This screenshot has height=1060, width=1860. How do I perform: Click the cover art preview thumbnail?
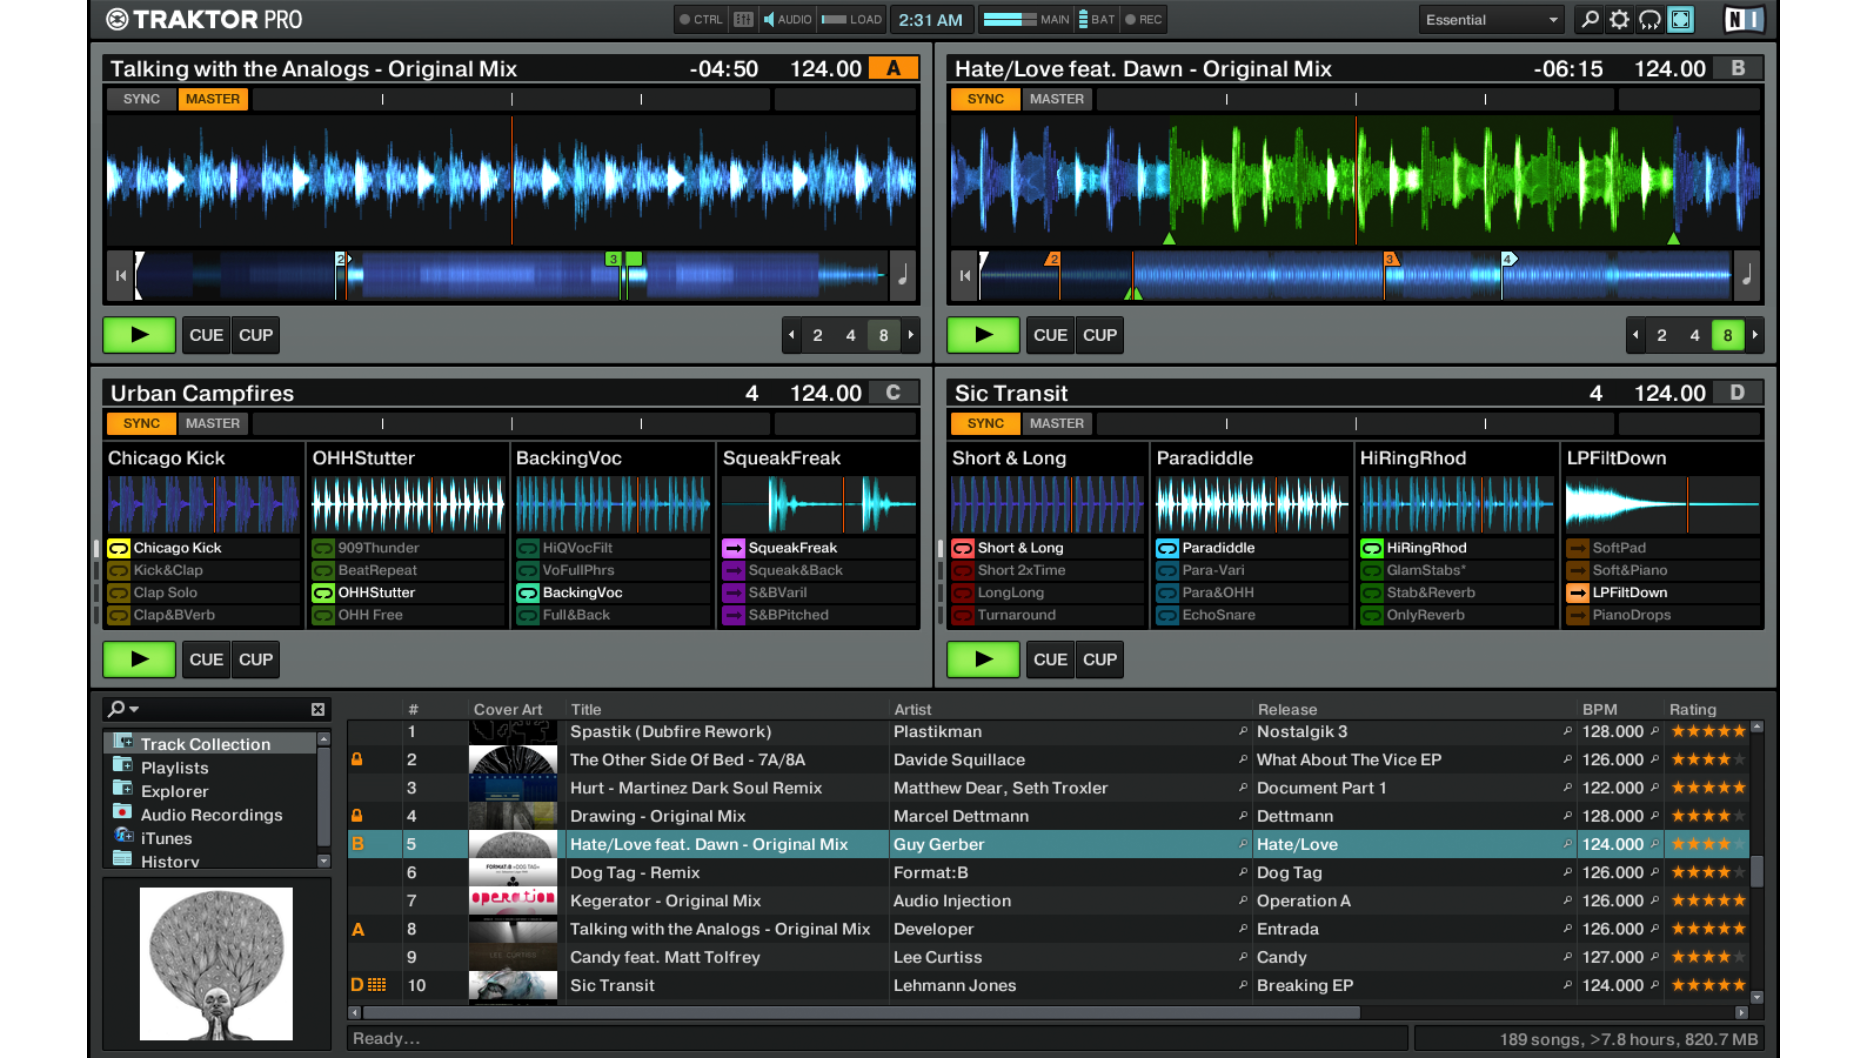tap(216, 964)
